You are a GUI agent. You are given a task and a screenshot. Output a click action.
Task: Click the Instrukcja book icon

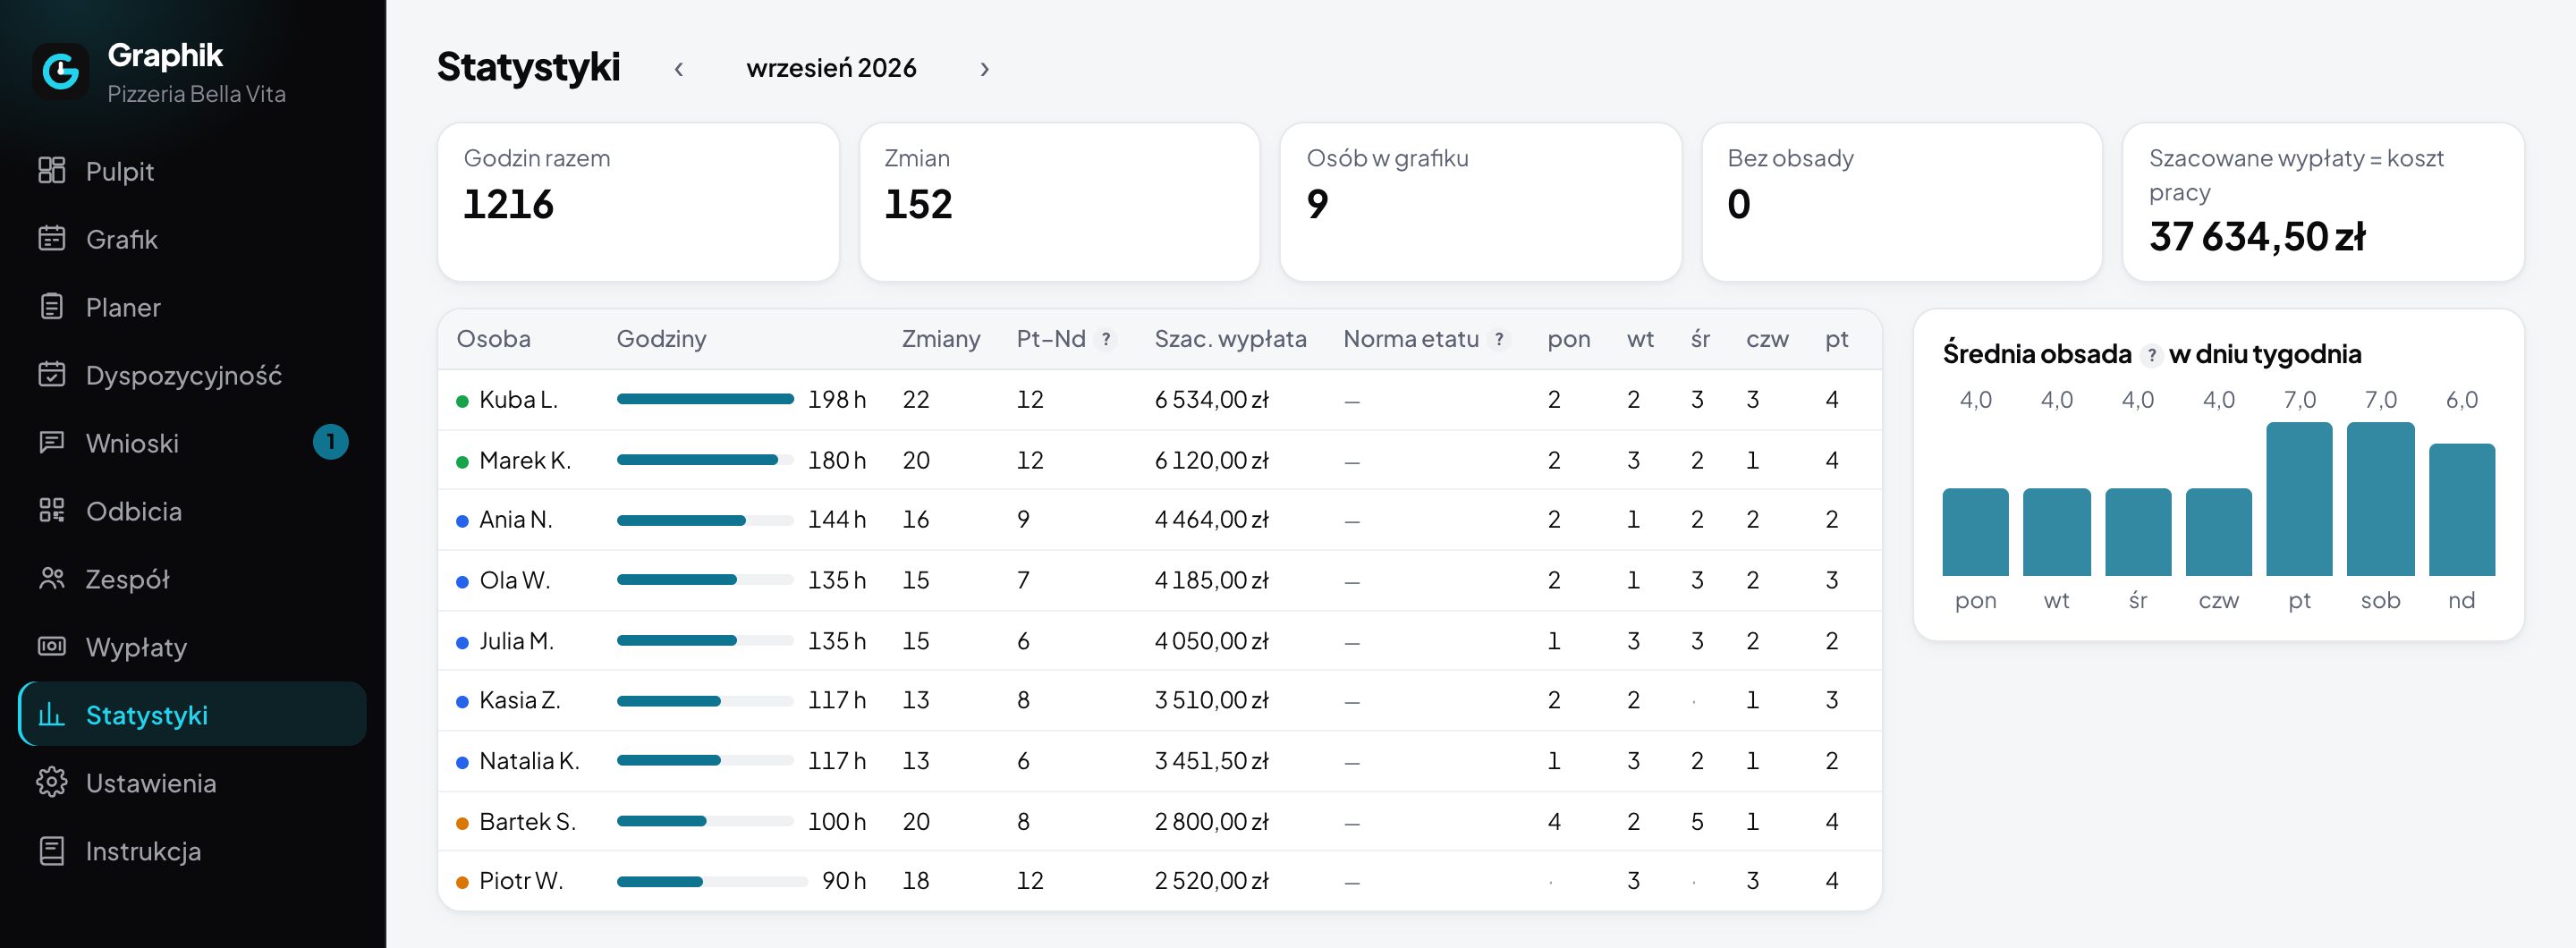click(51, 850)
